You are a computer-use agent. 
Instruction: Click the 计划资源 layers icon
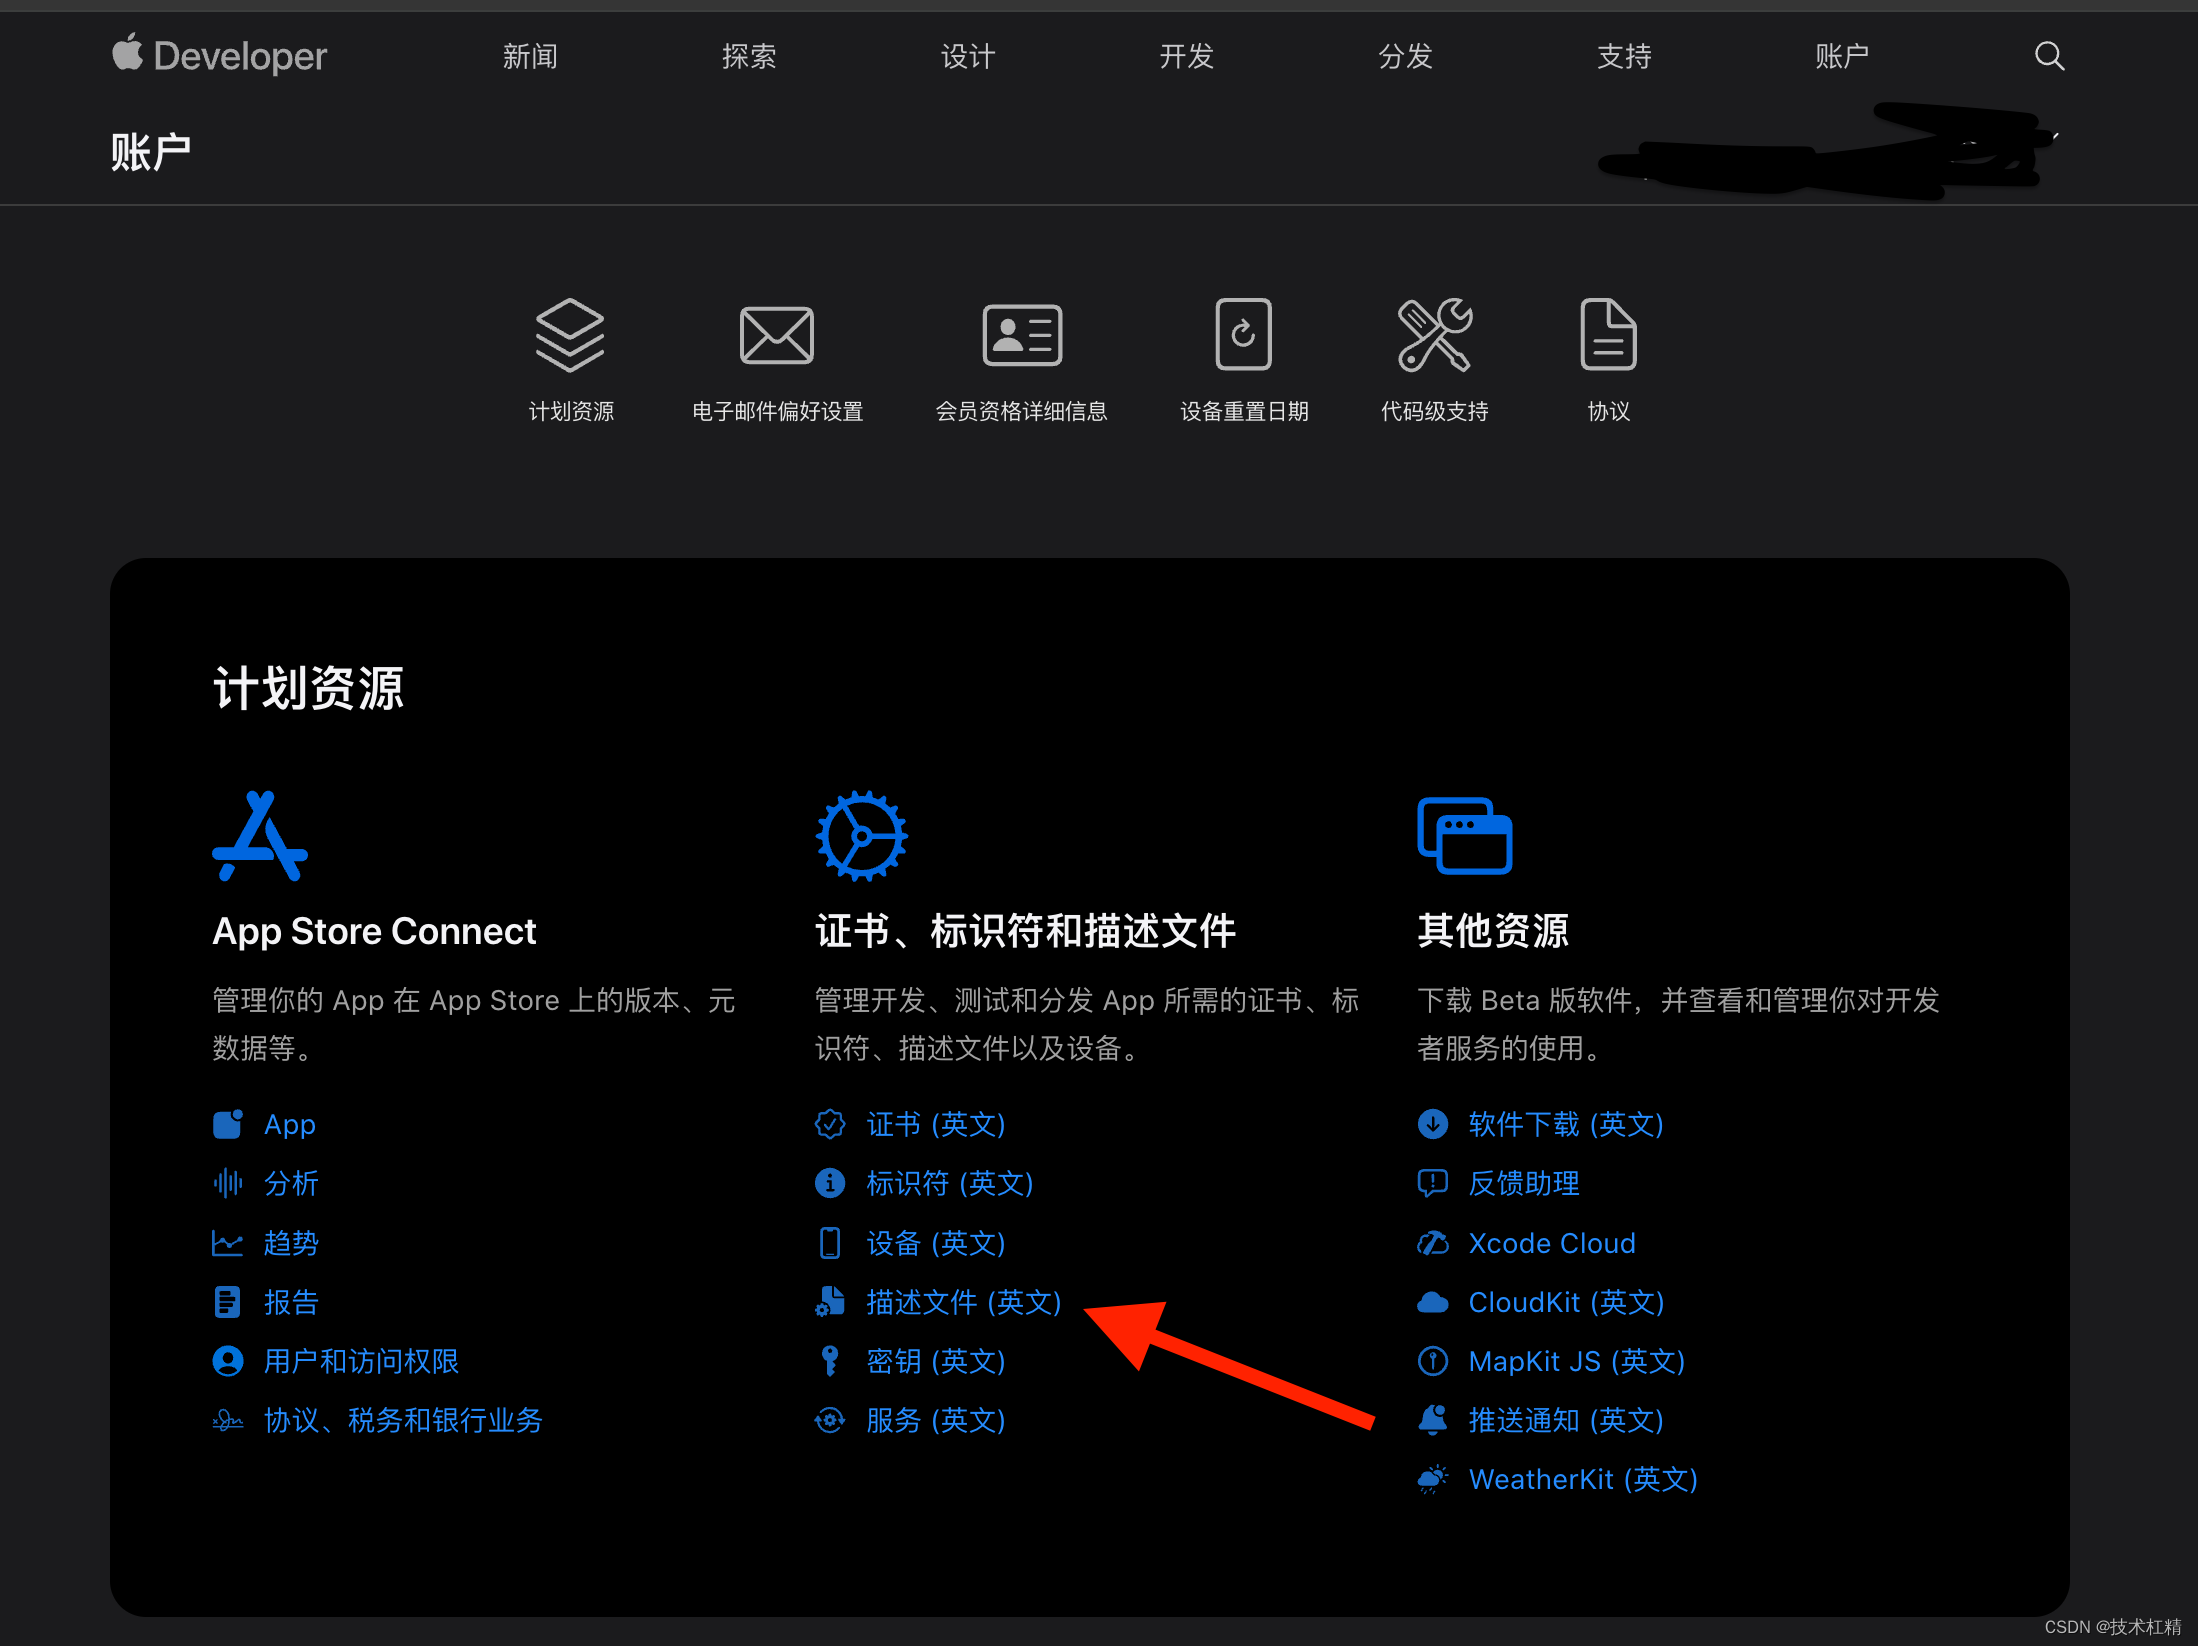(x=570, y=335)
